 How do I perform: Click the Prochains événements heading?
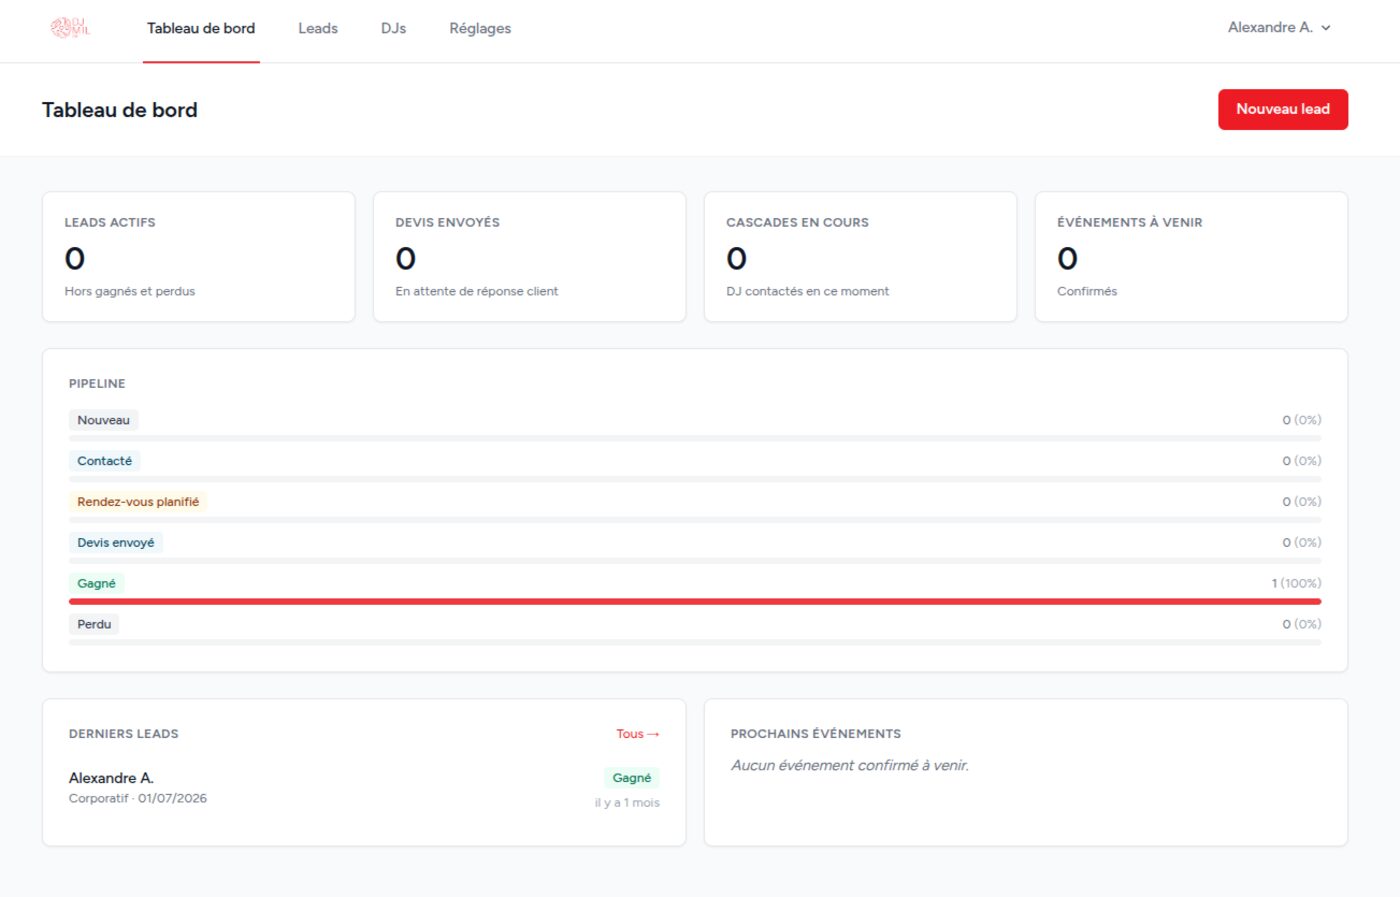tap(816, 734)
